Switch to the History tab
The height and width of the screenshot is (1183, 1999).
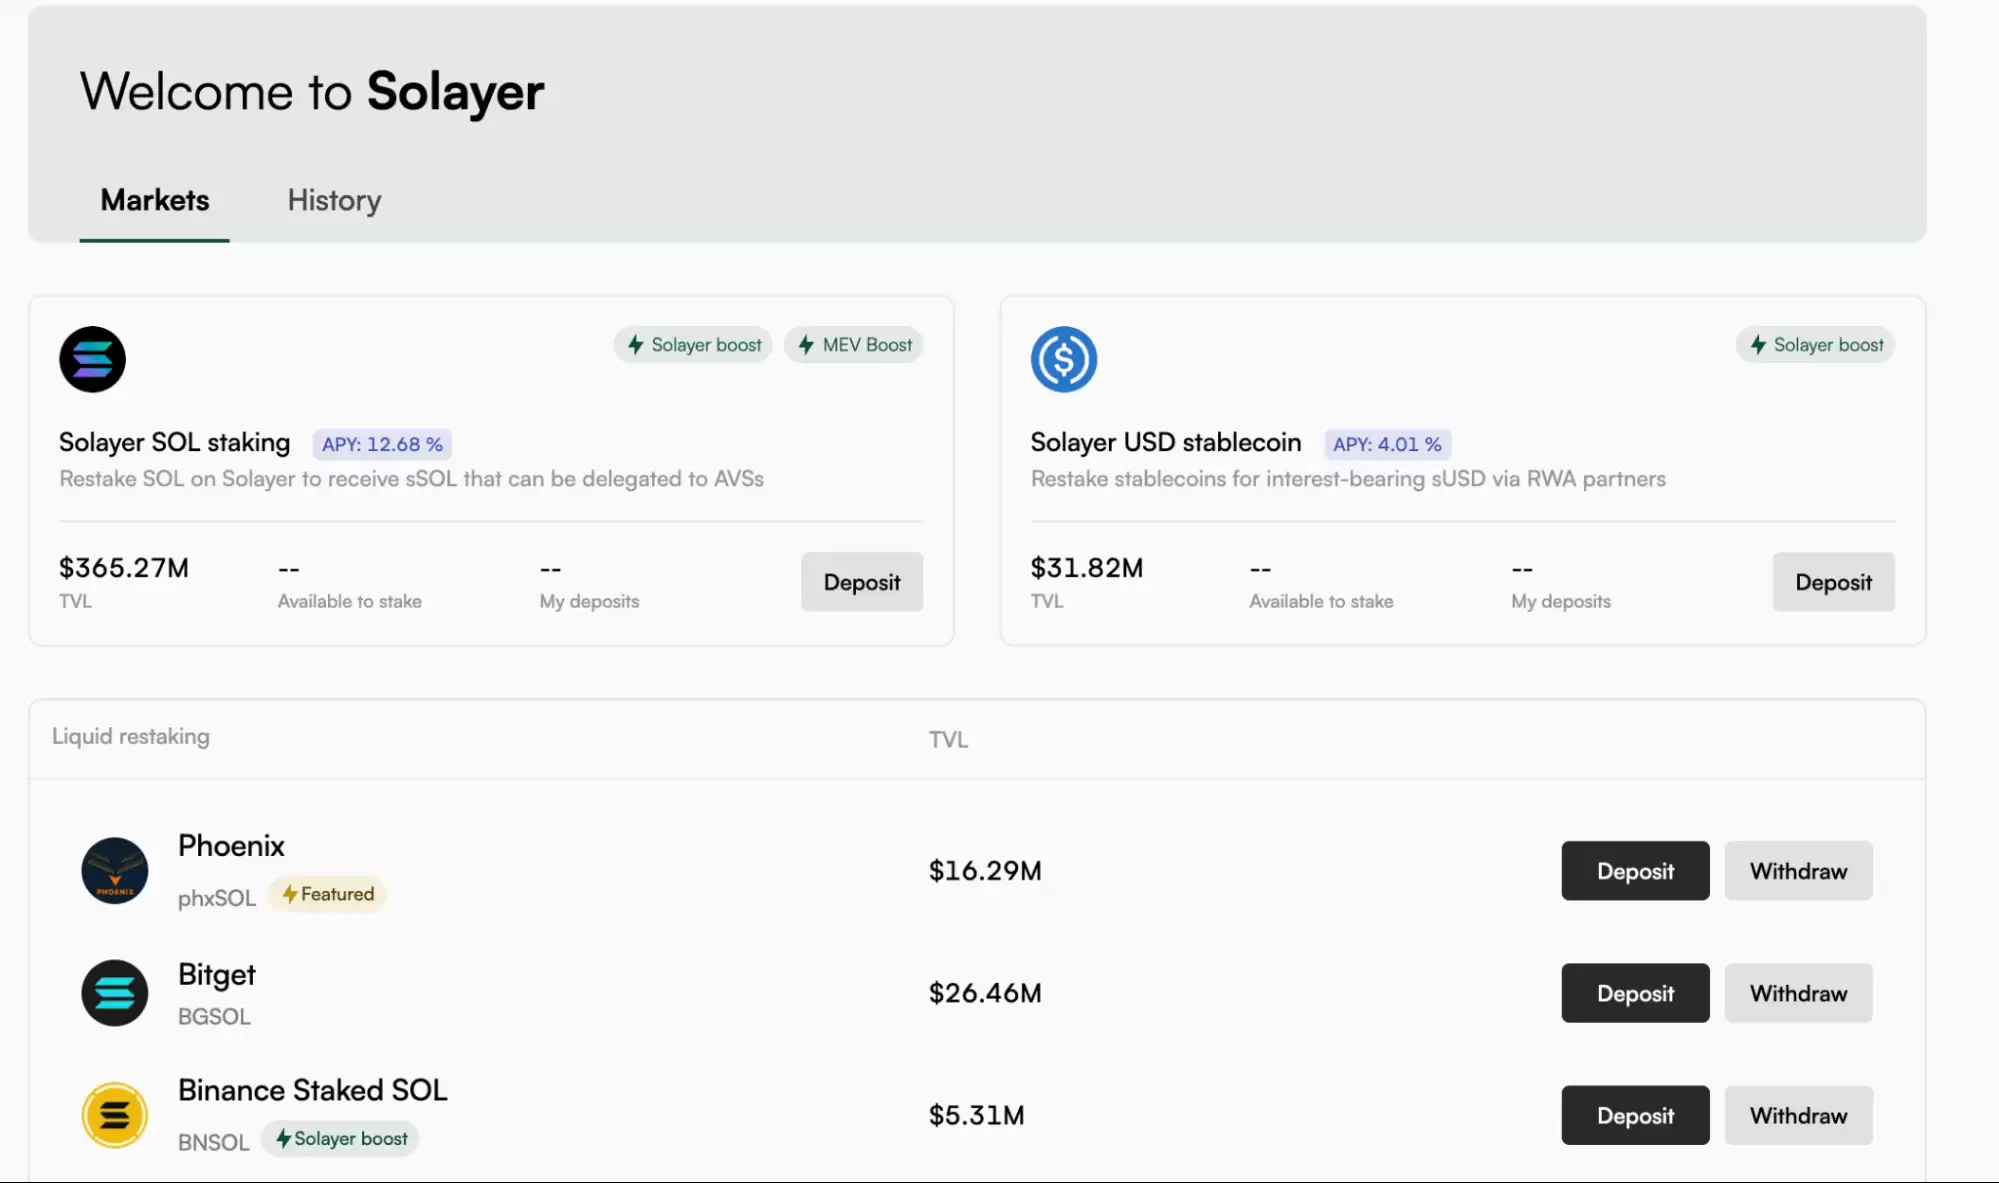334,200
